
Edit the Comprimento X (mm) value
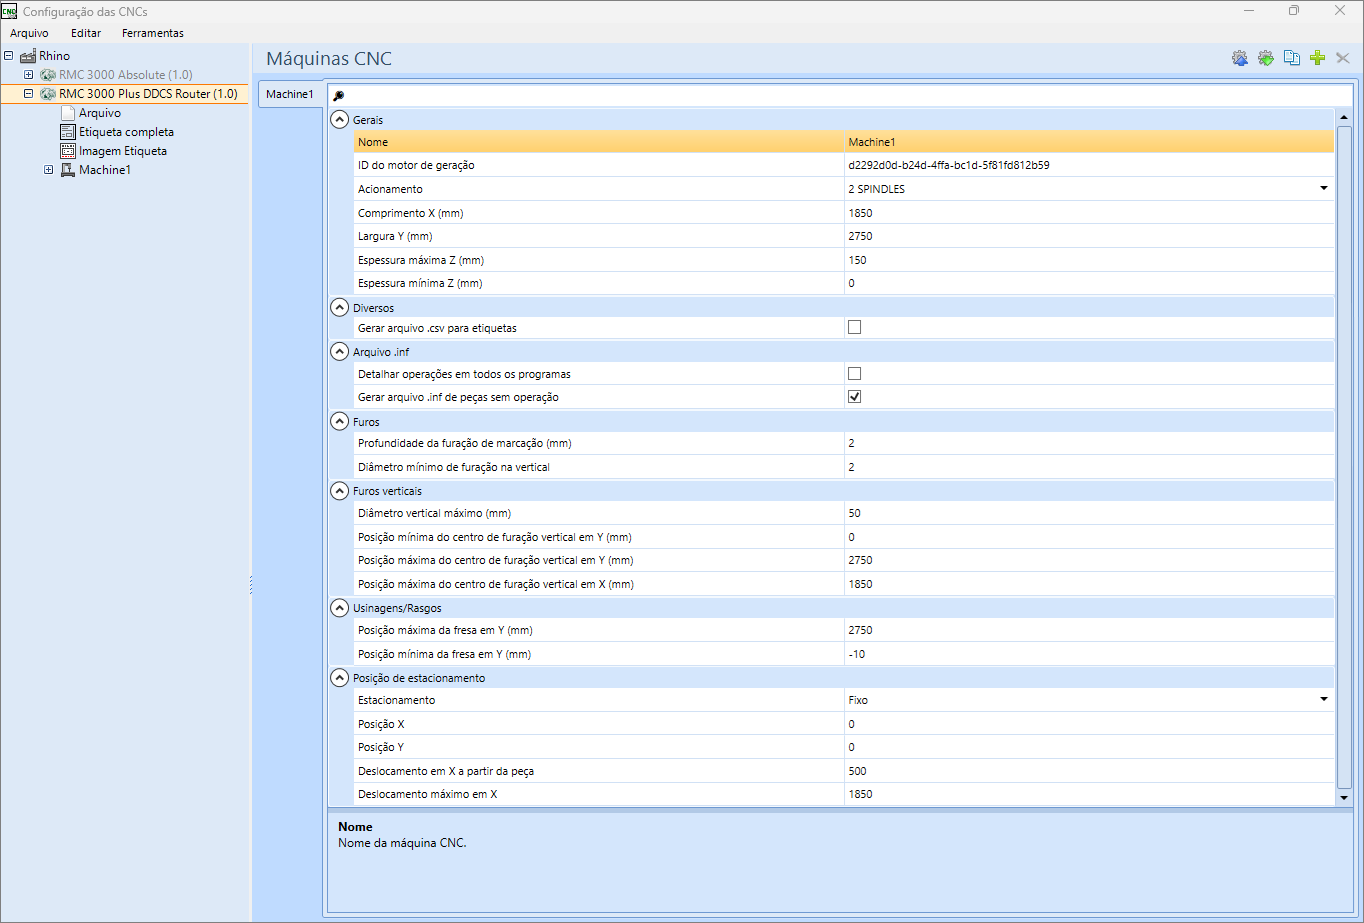(x=1088, y=213)
